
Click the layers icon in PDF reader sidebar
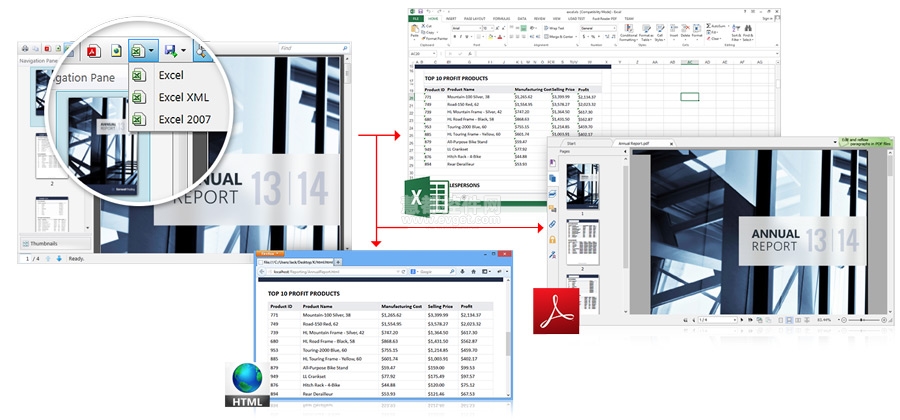[552, 193]
